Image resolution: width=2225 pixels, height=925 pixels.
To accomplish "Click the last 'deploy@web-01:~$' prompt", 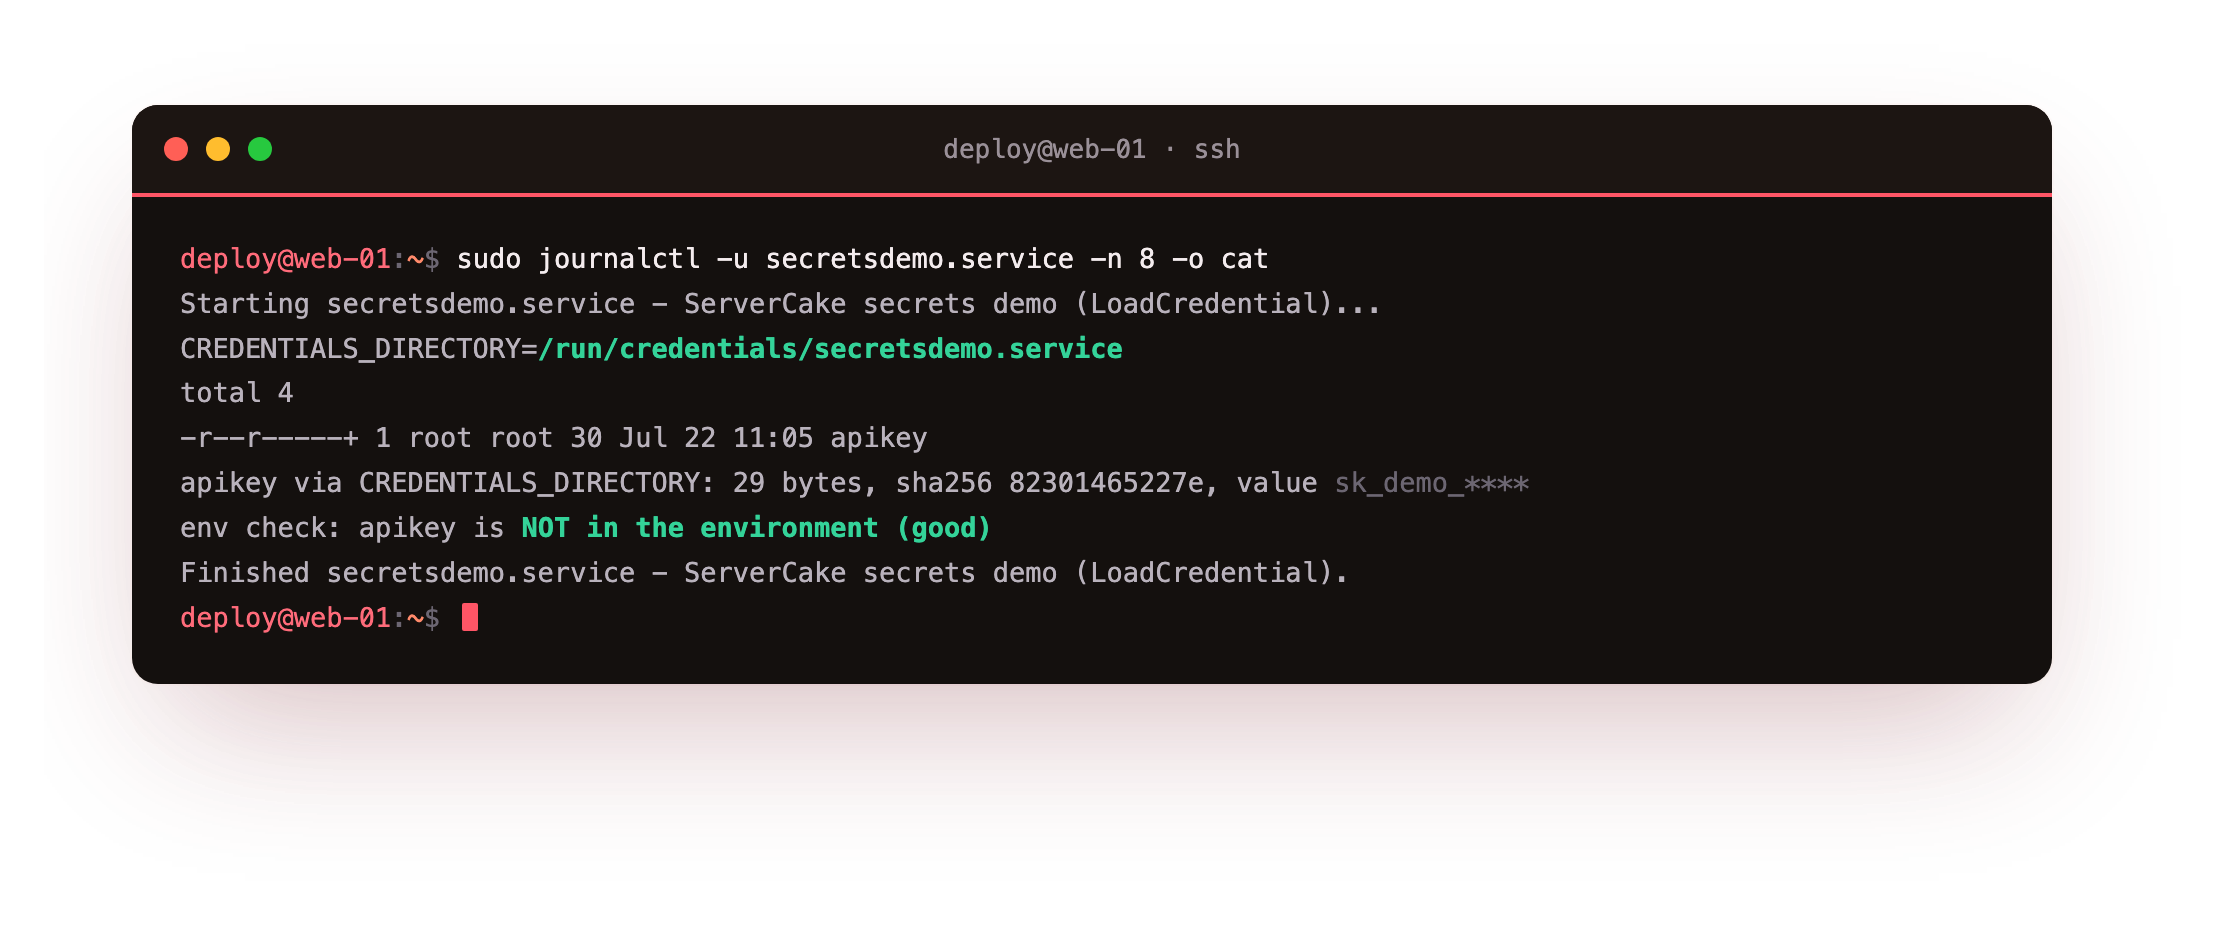I will (x=310, y=618).
